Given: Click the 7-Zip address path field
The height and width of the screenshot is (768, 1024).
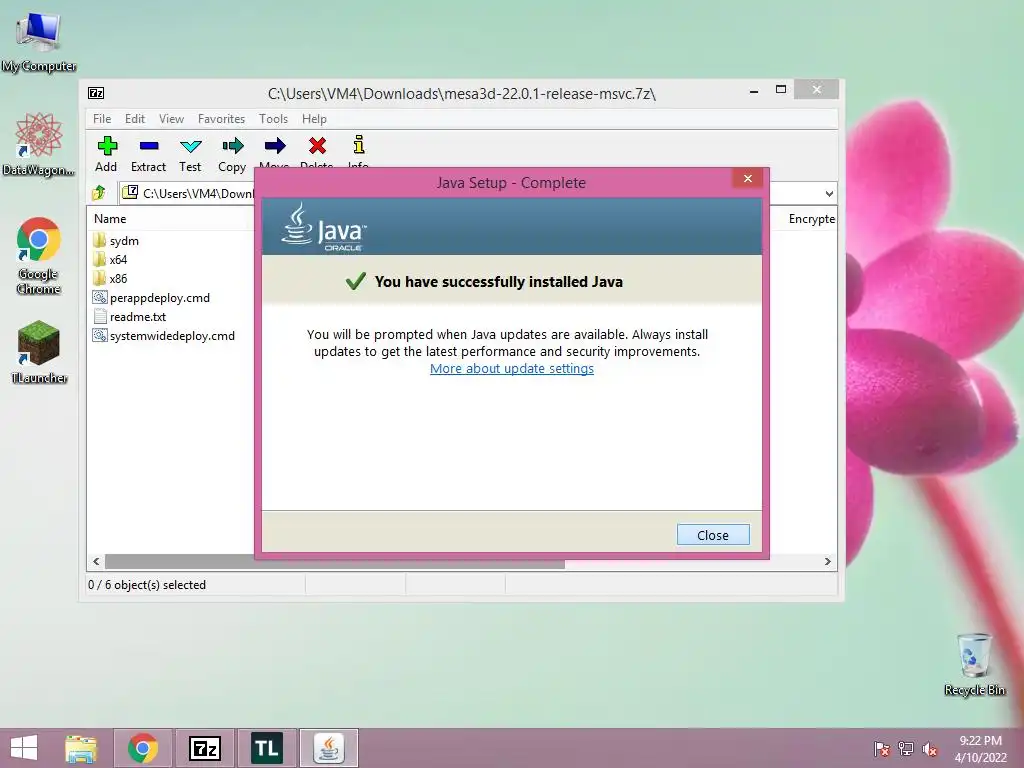Looking at the screenshot, I should coord(187,193).
